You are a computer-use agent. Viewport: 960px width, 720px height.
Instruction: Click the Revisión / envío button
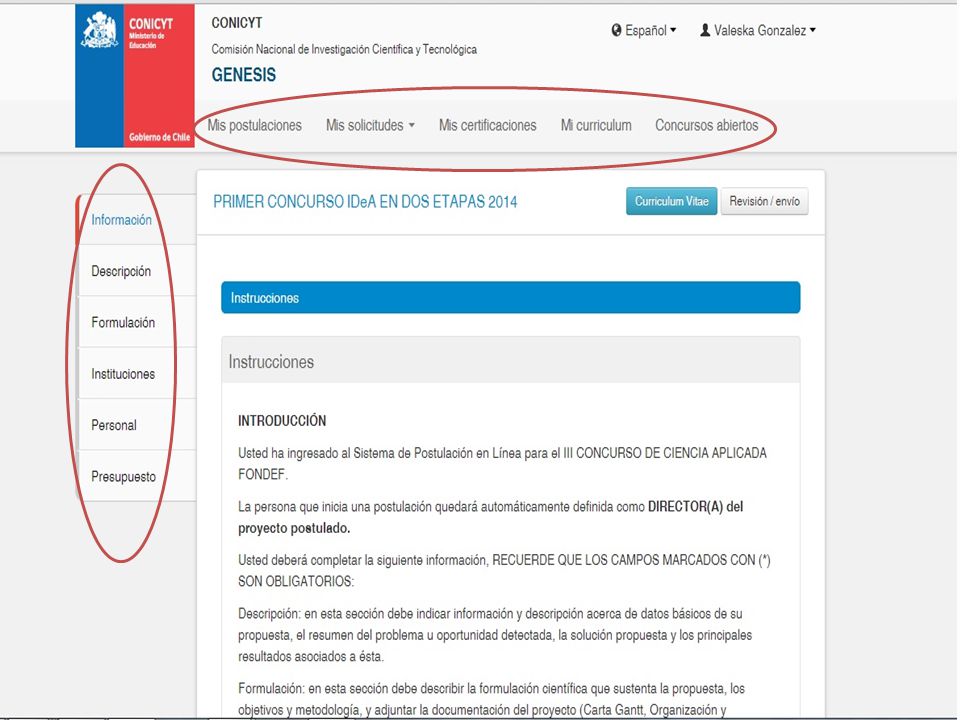765,201
